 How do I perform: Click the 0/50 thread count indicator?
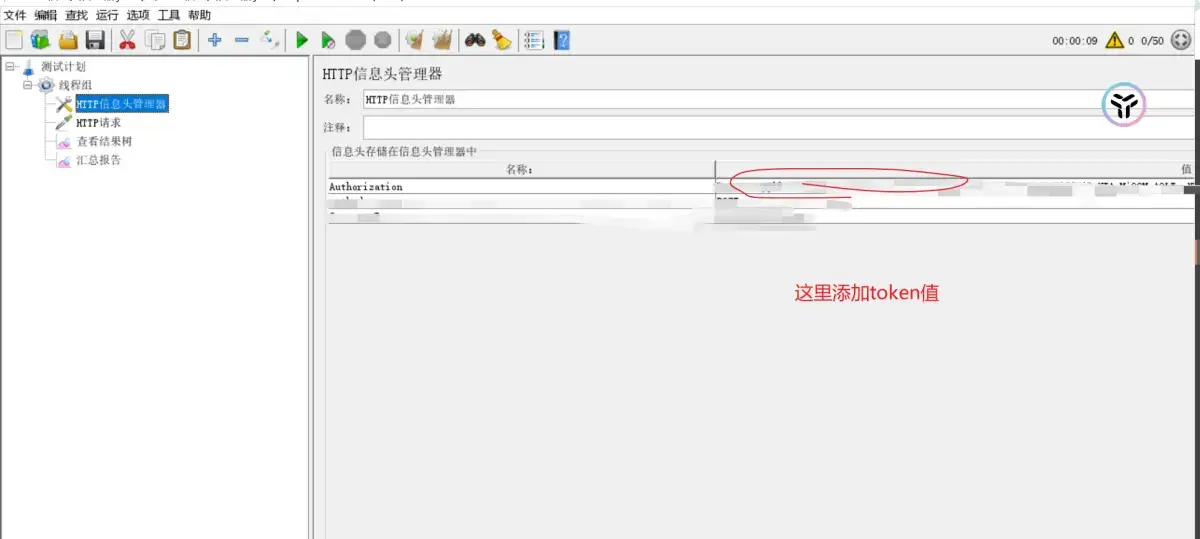1152,41
